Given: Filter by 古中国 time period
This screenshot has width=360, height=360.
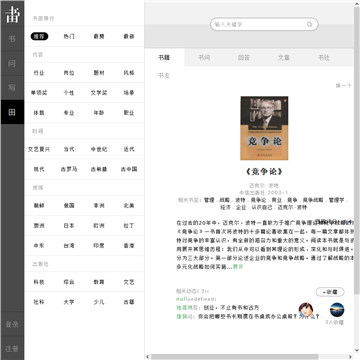Looking at the screenshot, I should [129, 169].
